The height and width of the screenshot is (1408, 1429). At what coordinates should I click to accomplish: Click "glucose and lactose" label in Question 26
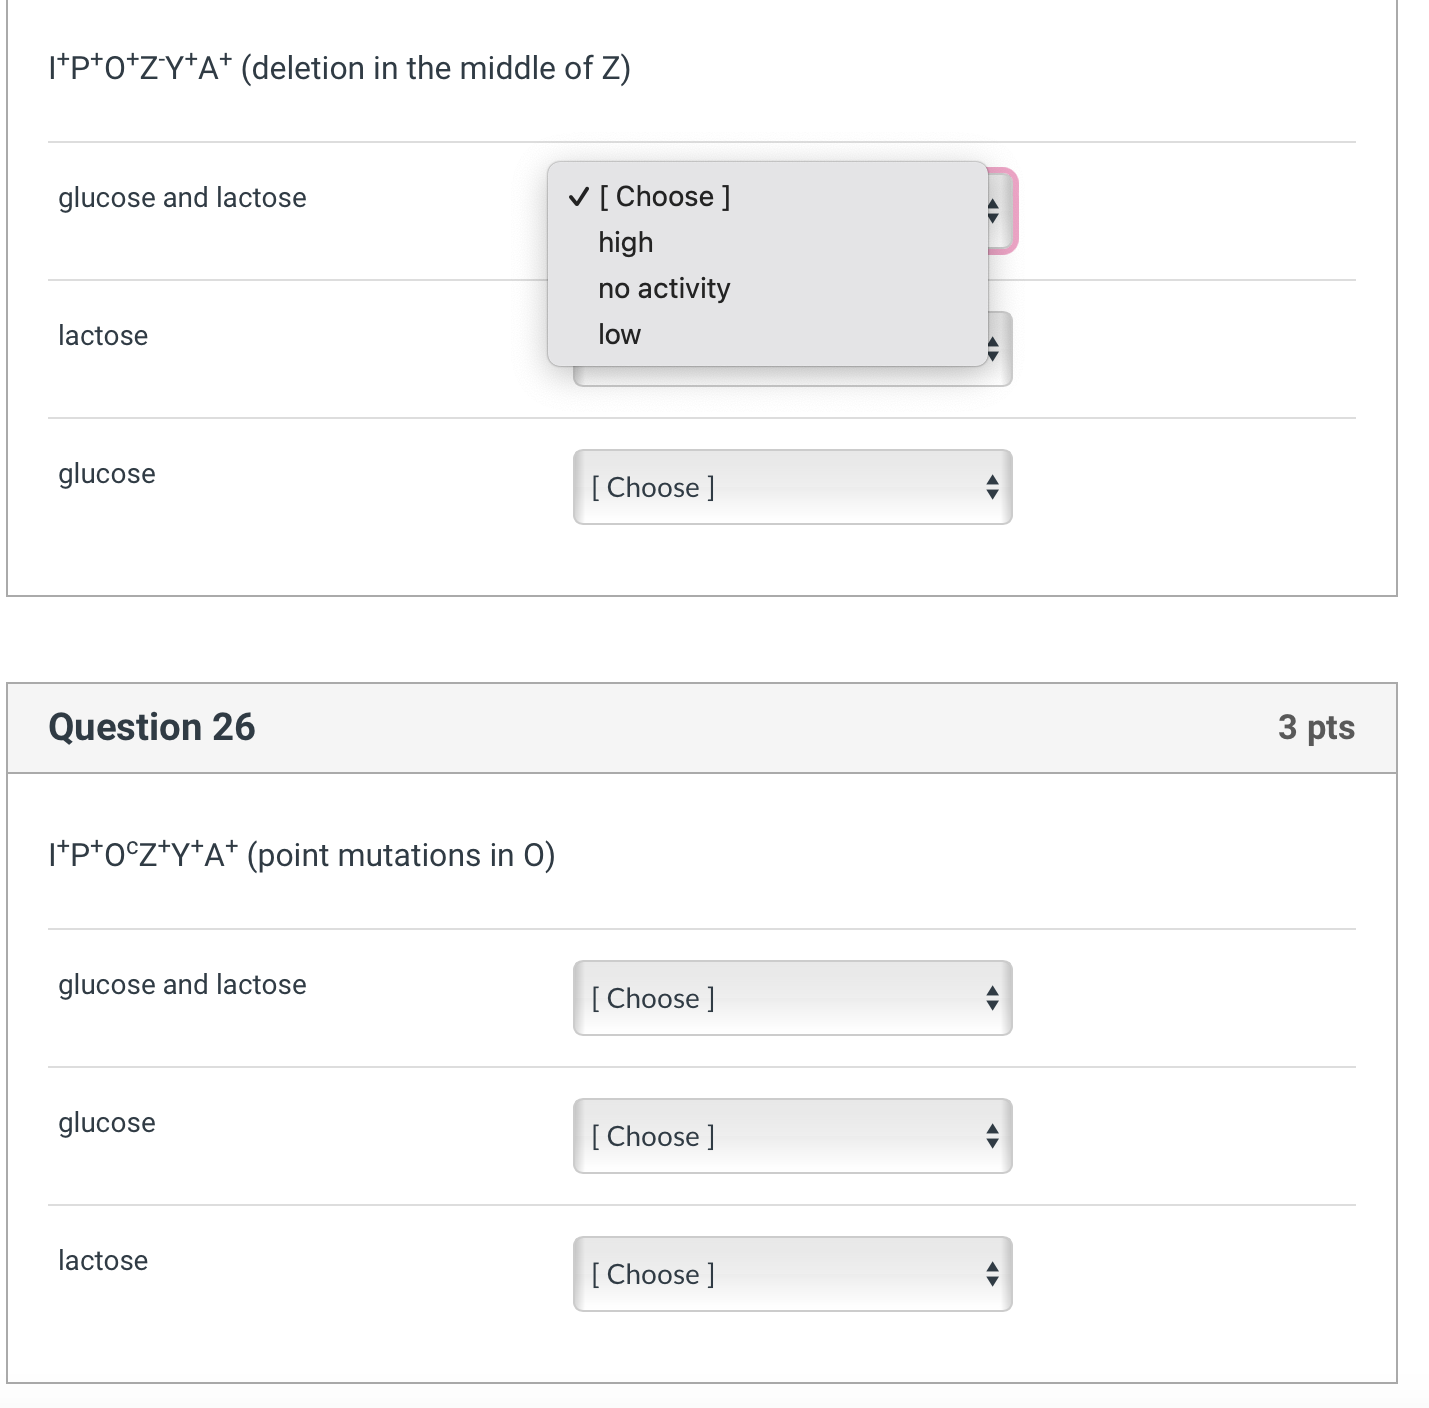pyautogui.click(x=182, y=985)
